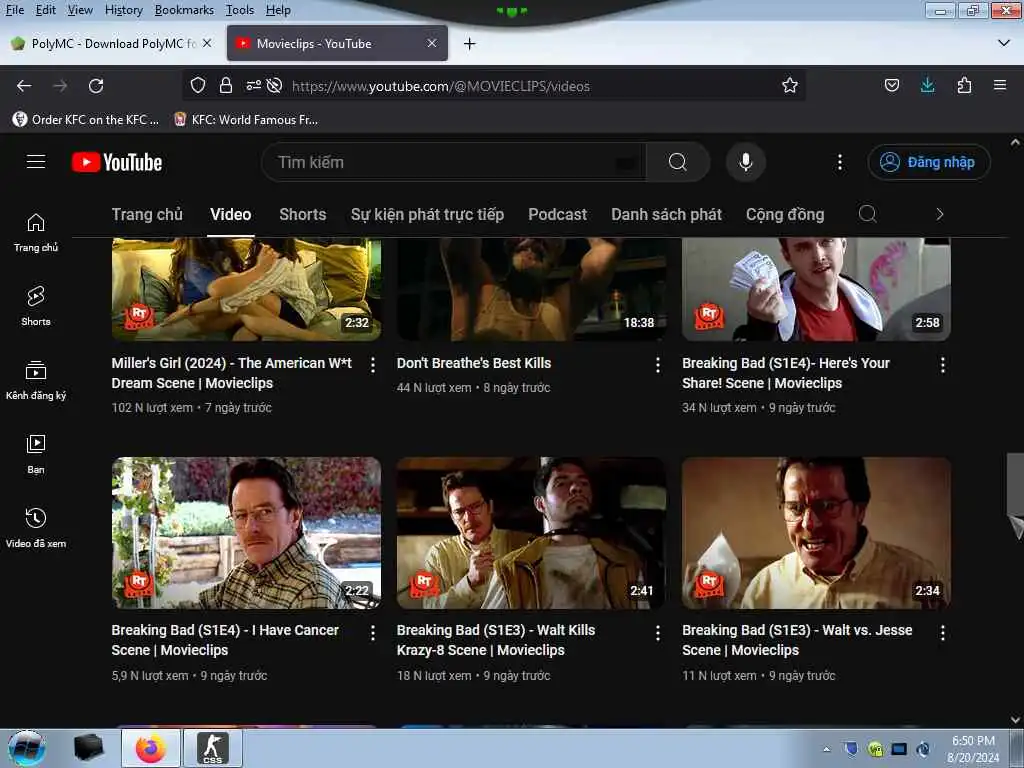Open options for Walt vs. Jesse video

[x=942, y=633]
